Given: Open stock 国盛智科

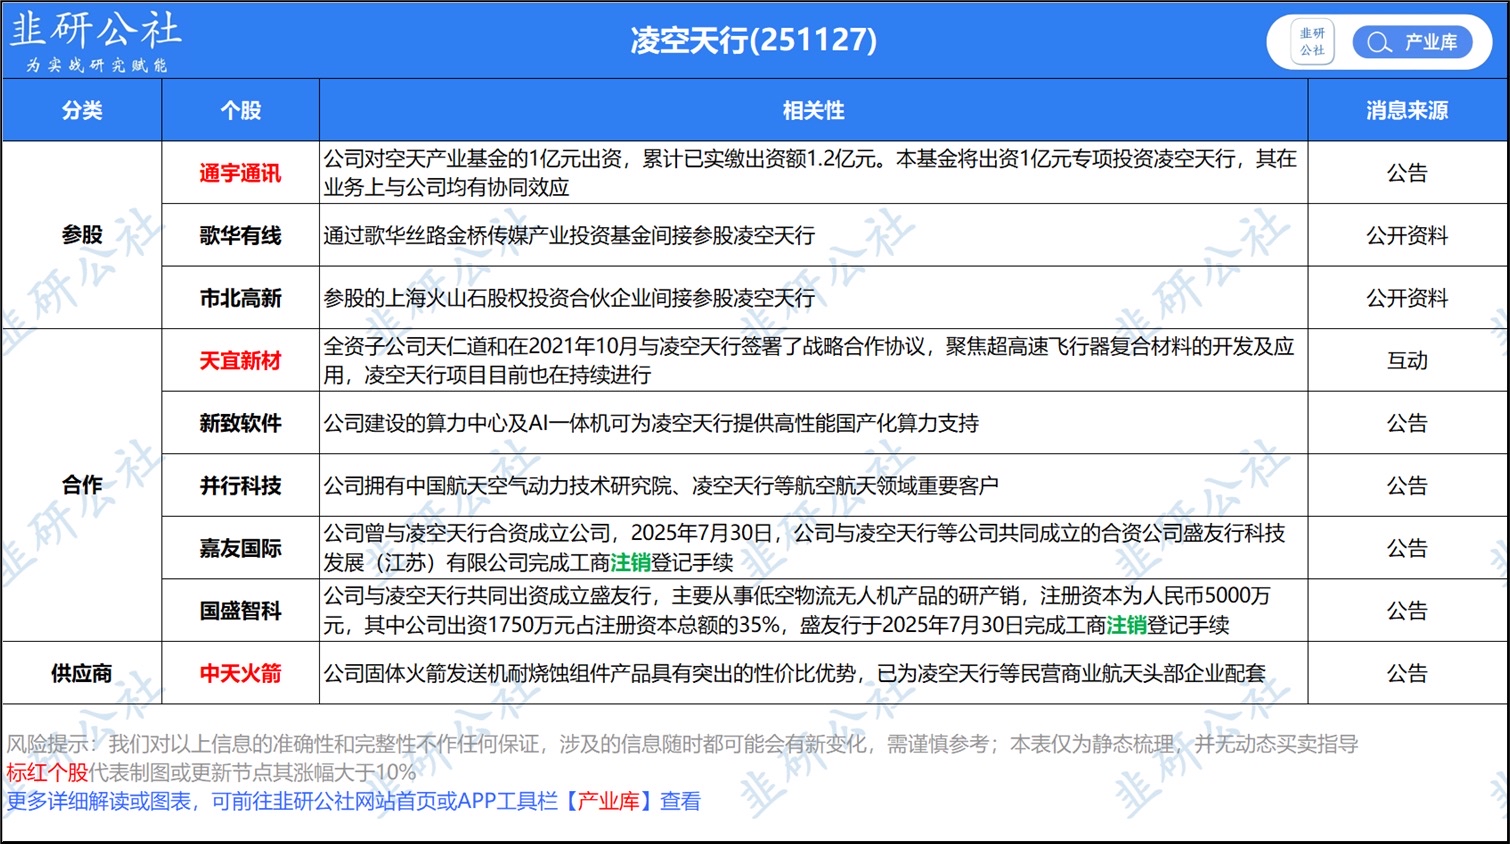Looking at the screenshot, I should (240, 610).
